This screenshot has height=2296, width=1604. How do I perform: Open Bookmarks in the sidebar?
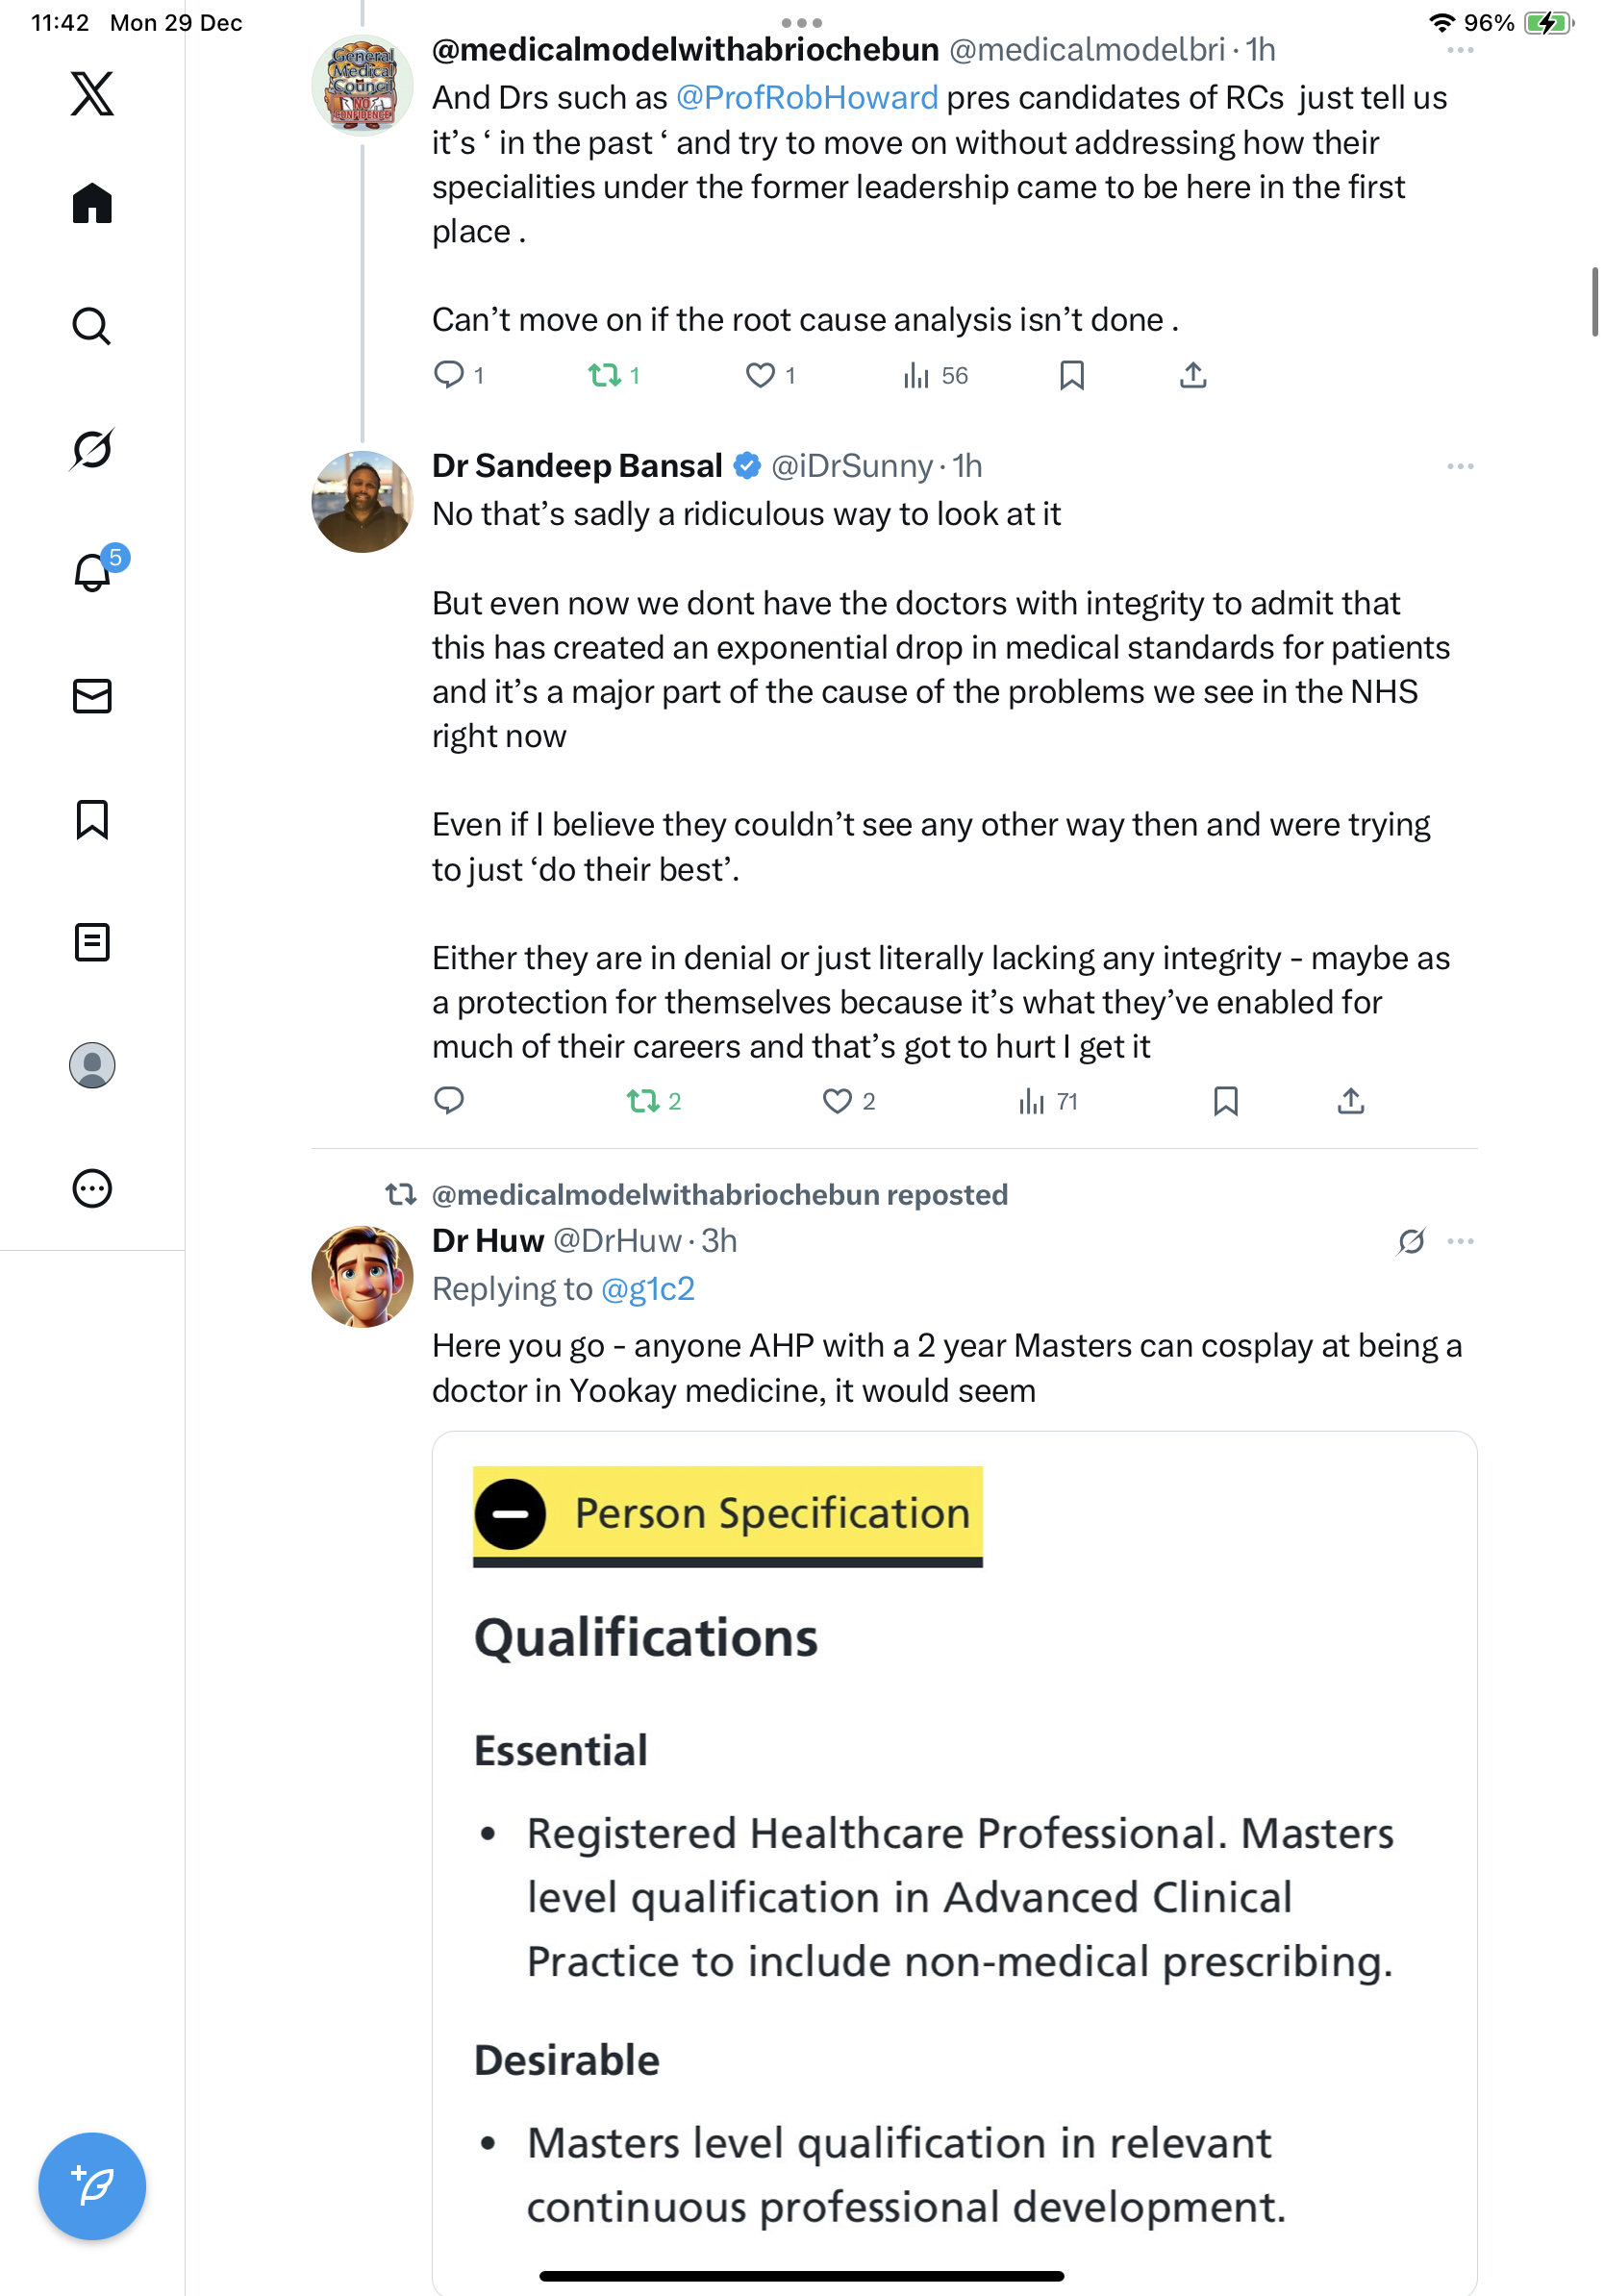tap(92, 819)
